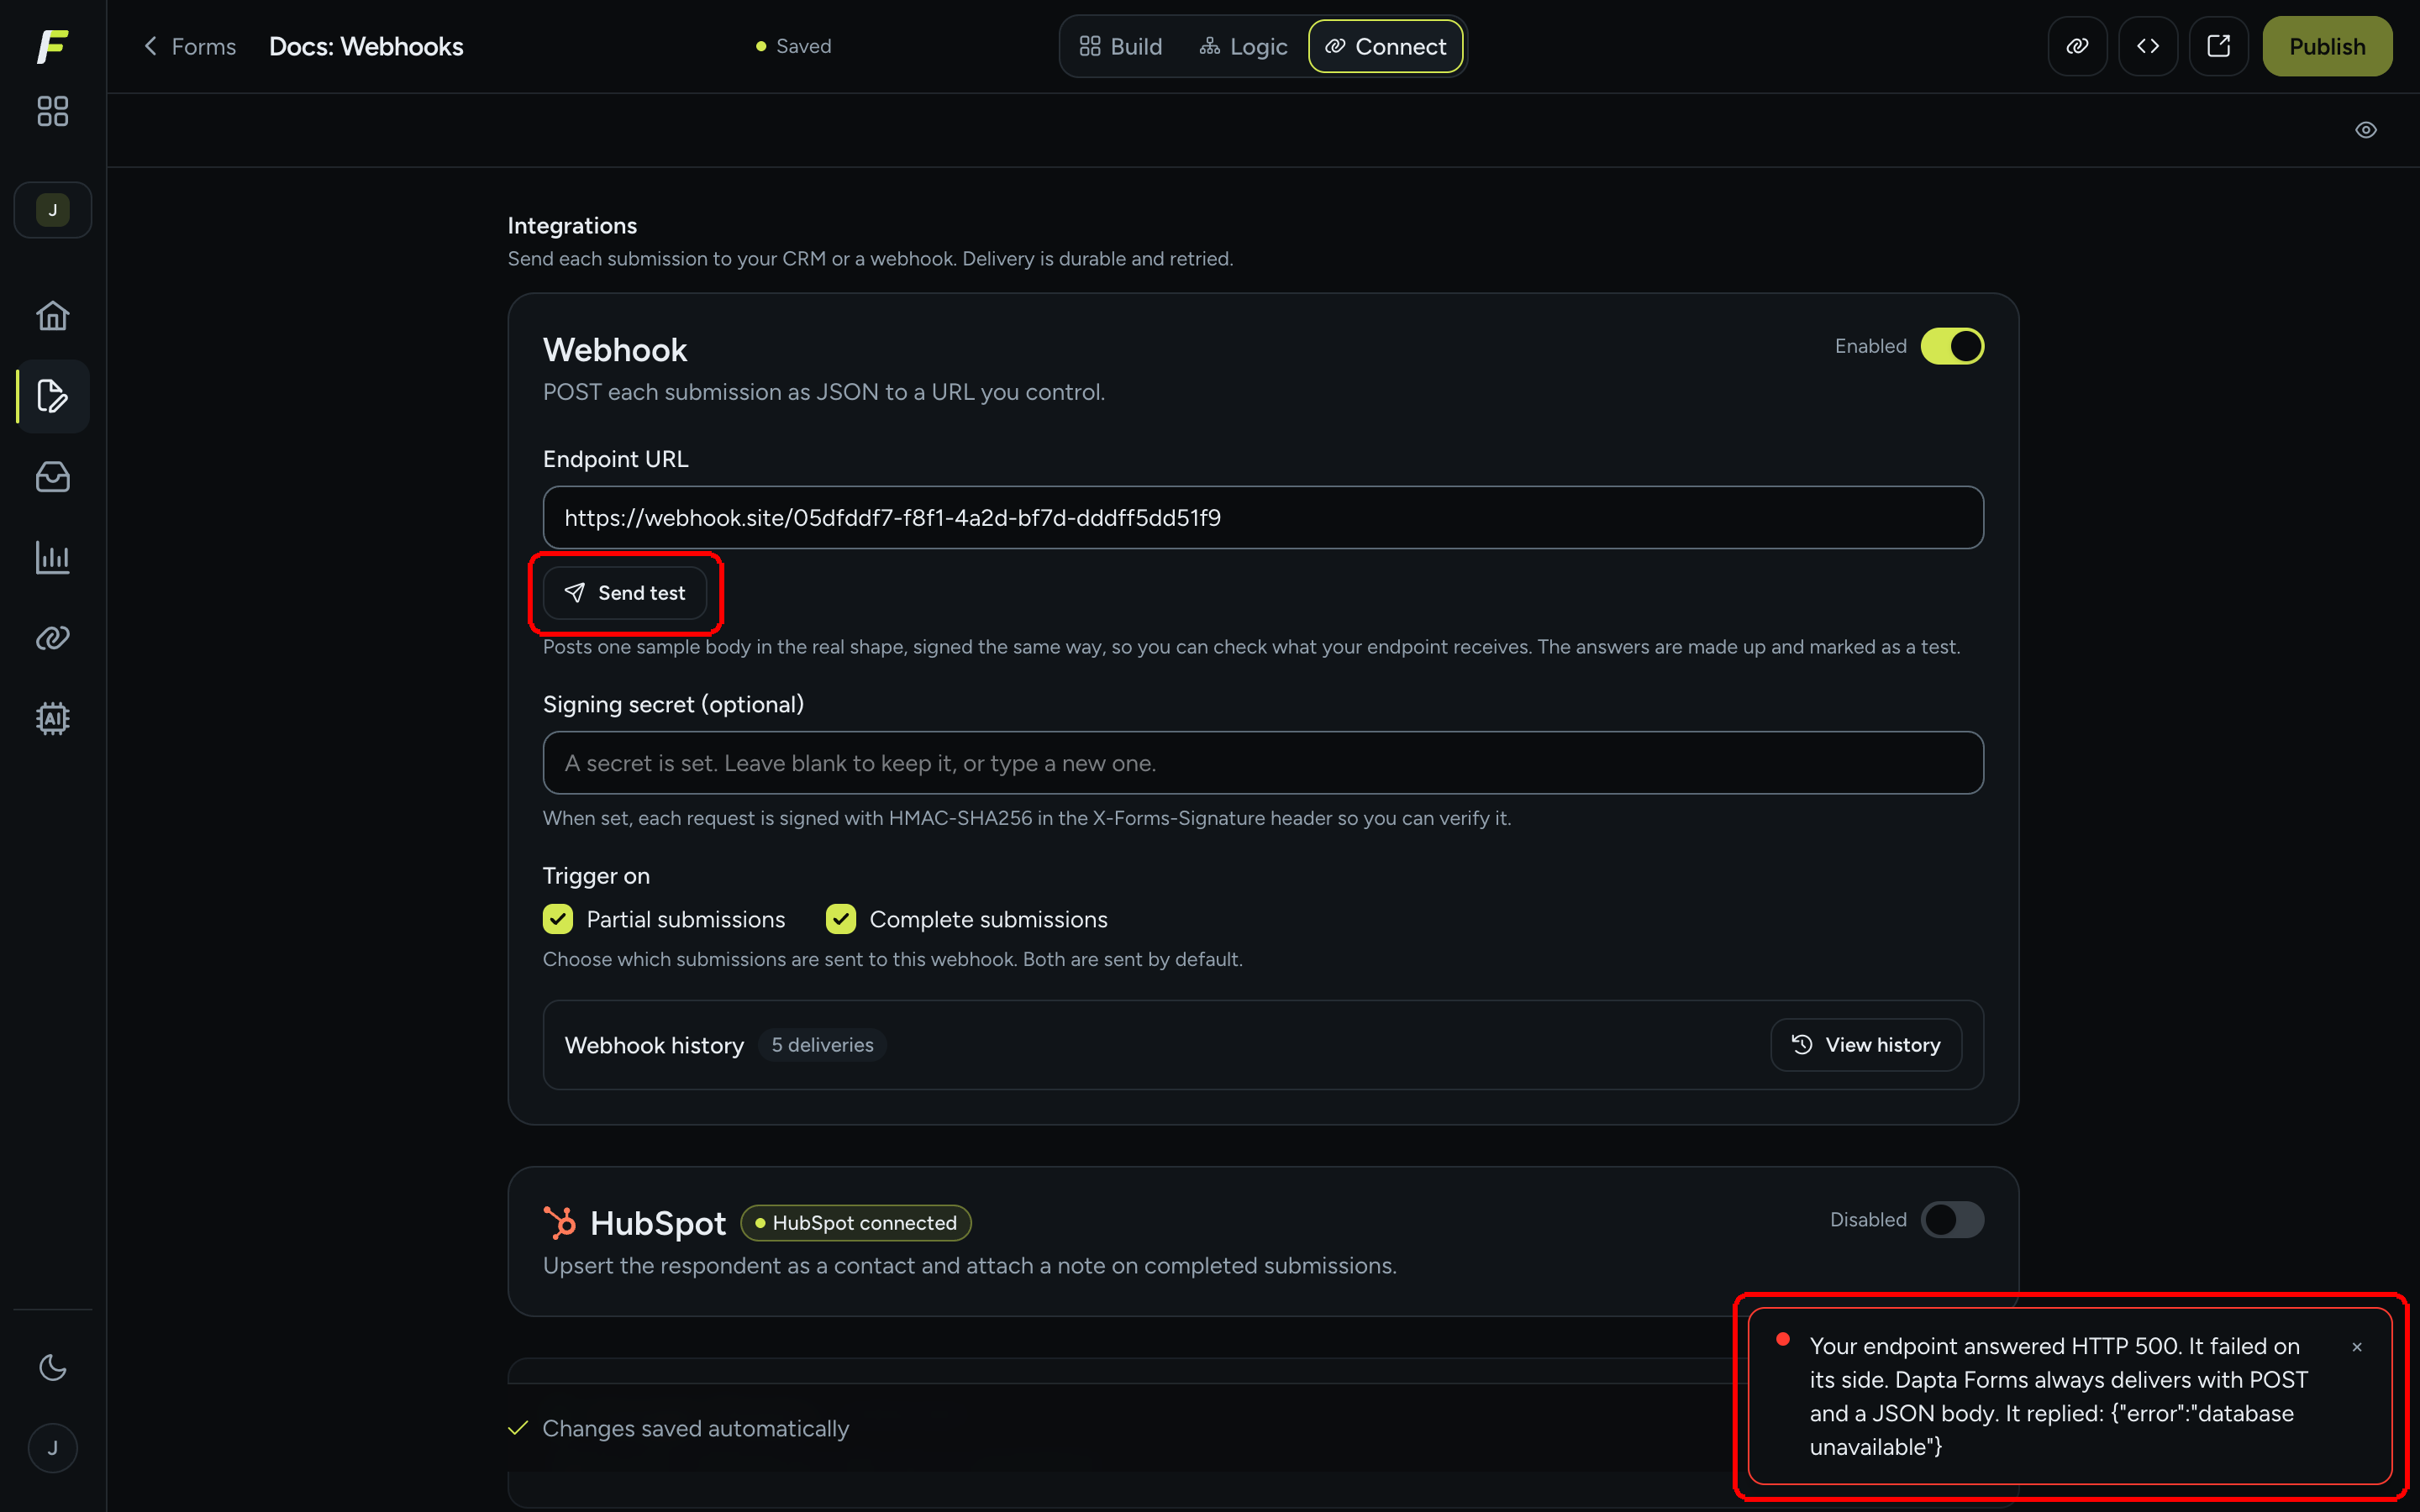Click the preview eye icon
The width and height of the screenshot is (2420, 1512).
point(2365,130)
